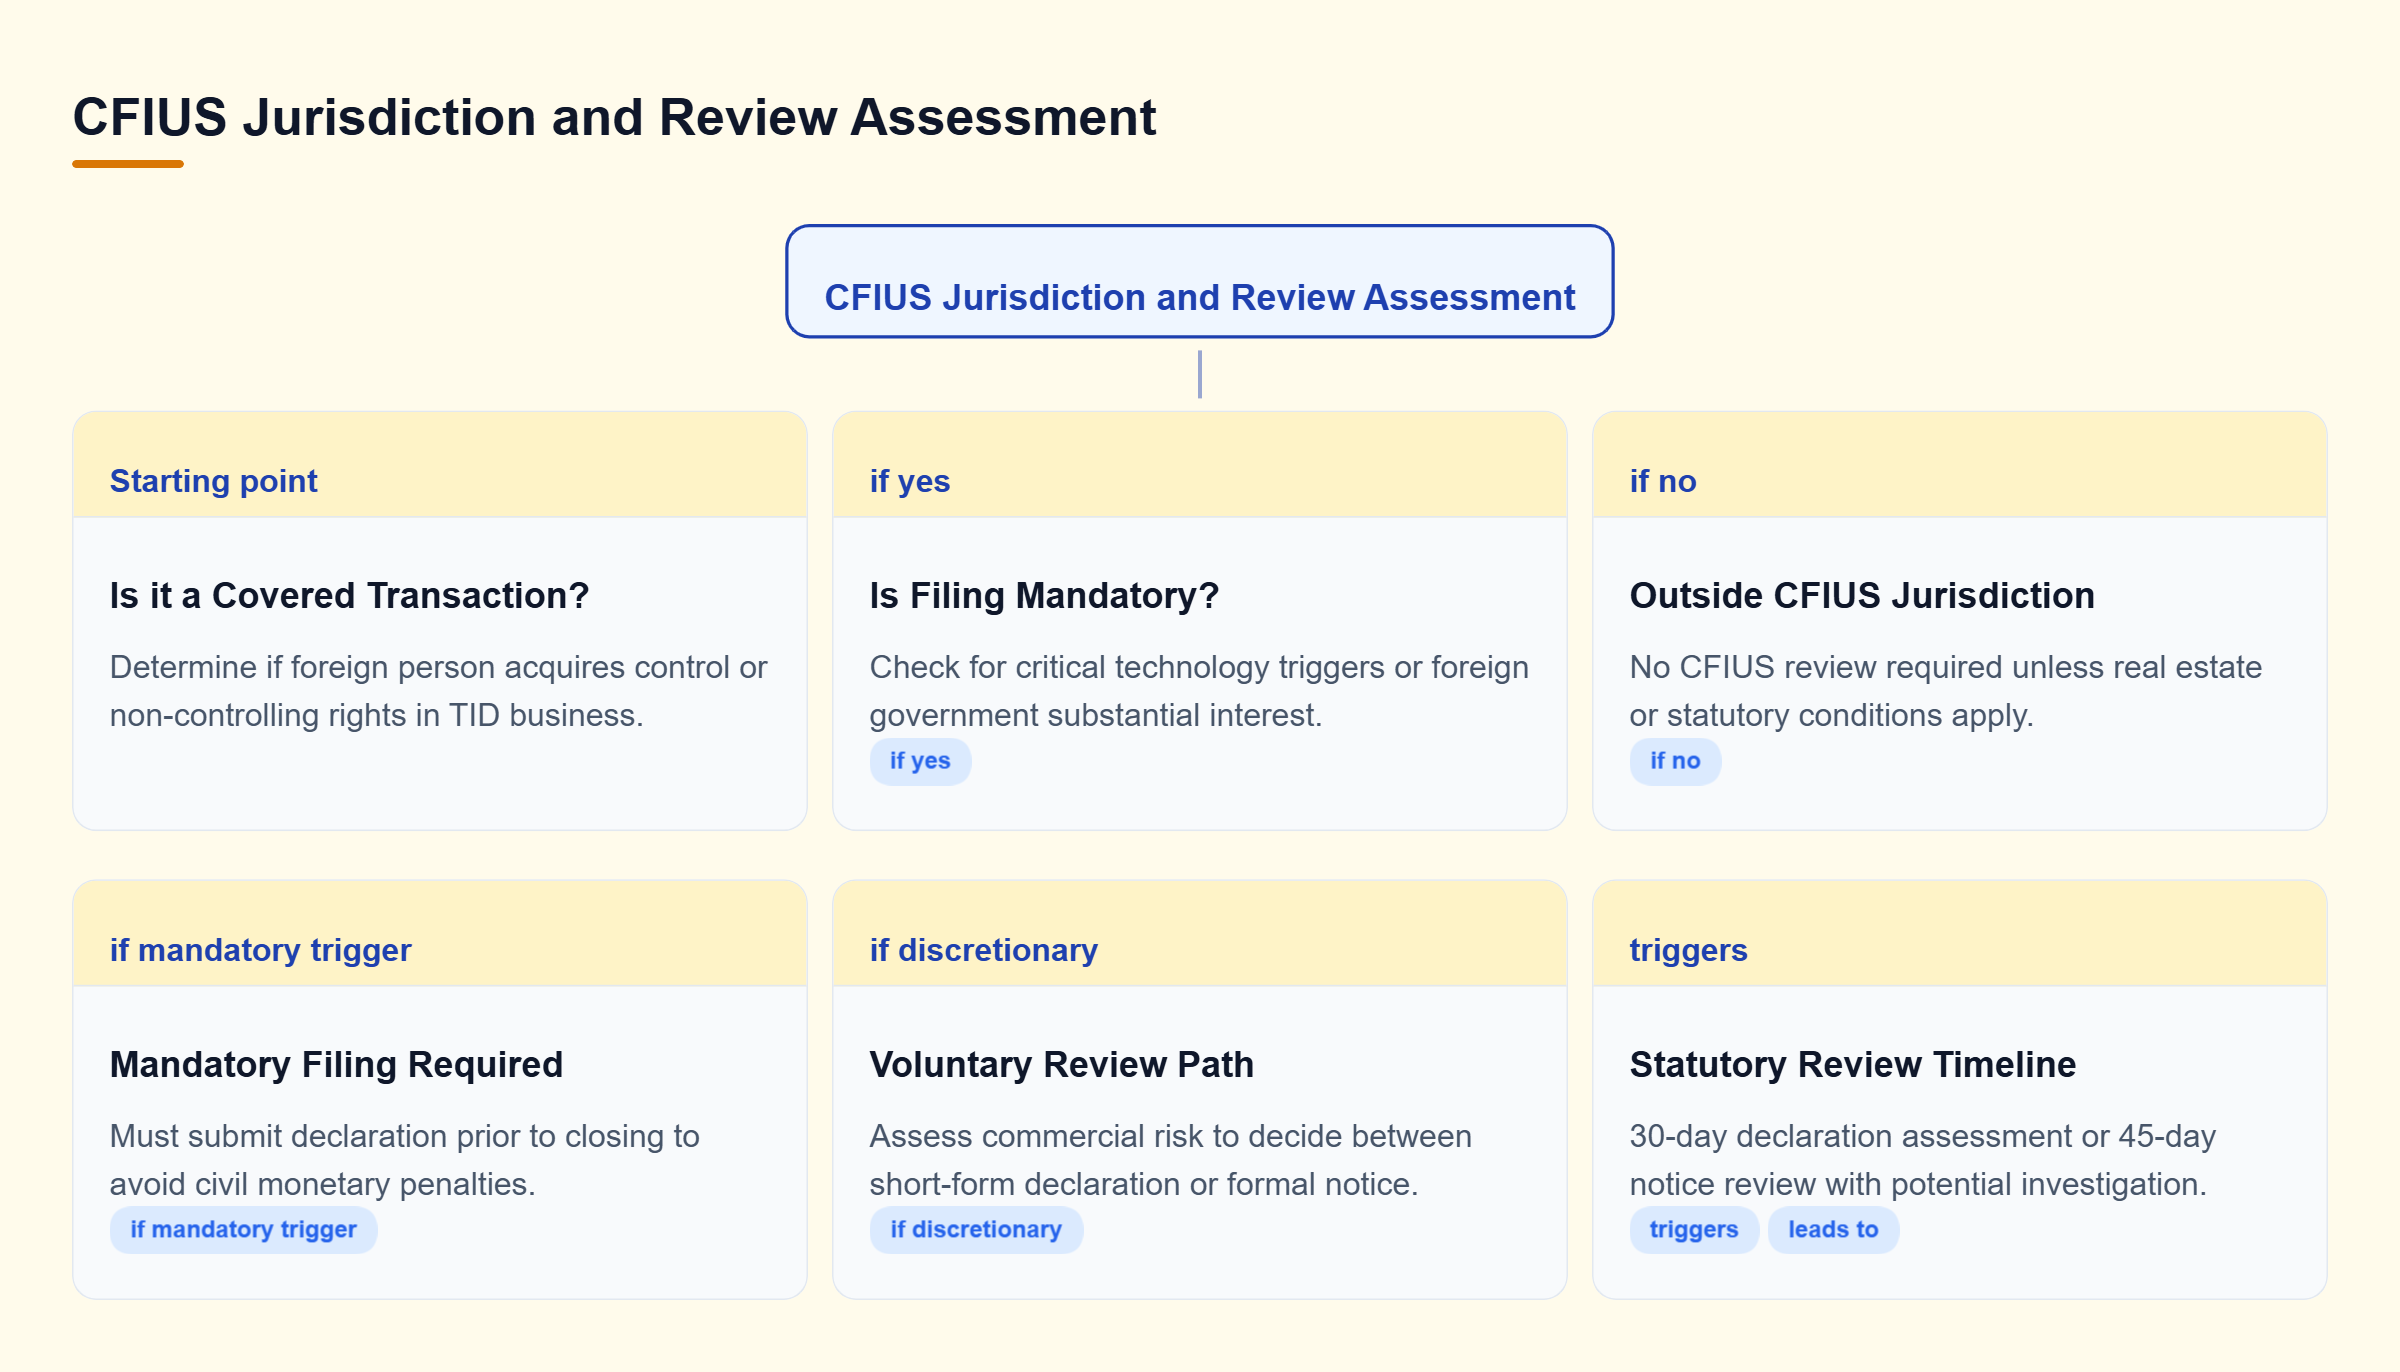
Task: Click the 'if no' pill tag
Action: [x=1675, y=761]
